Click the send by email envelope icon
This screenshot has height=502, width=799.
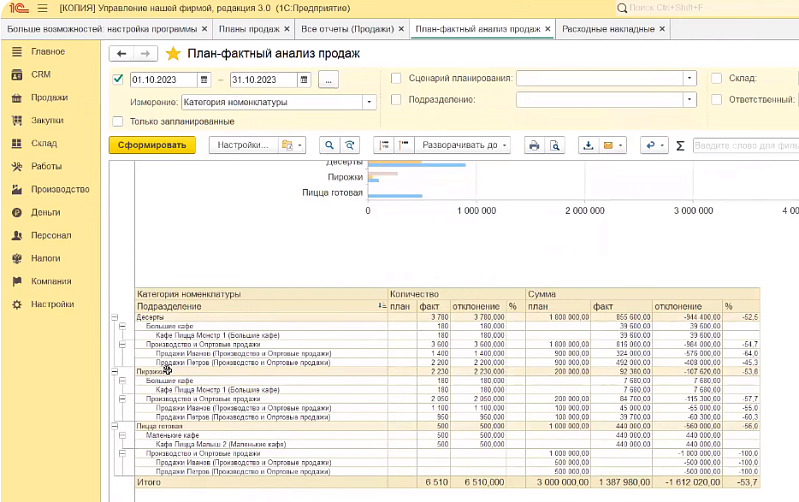pos(607,145)
